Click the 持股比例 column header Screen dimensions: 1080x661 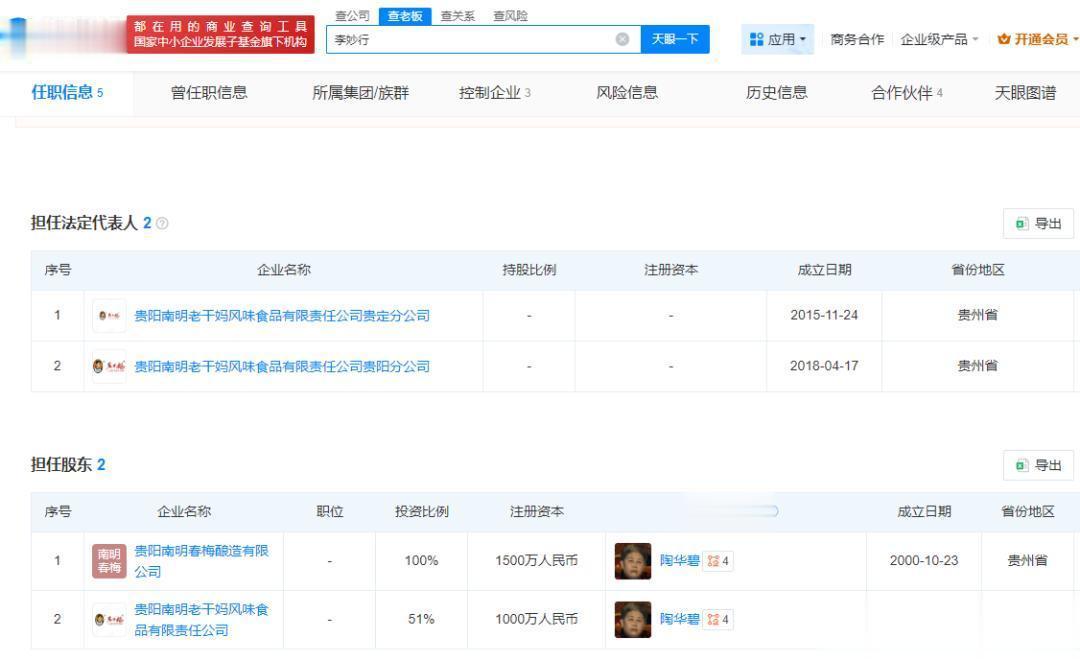529,270
